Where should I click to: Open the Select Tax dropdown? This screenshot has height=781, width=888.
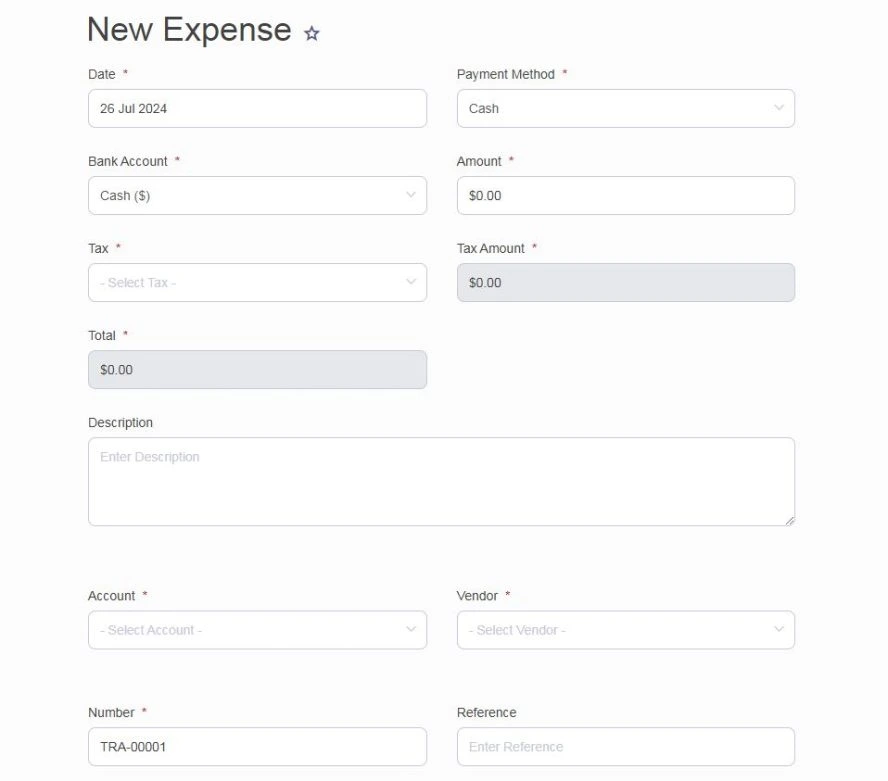tap(257, 282)
